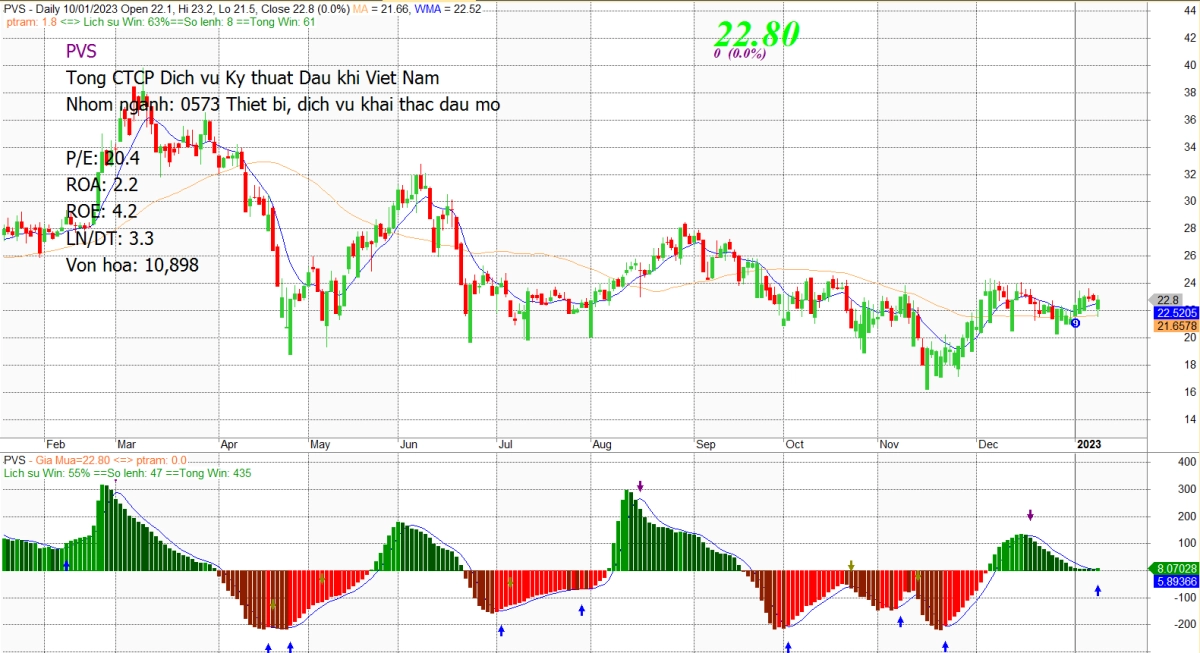Click the olive down arrow in October histogram
This screenshot has height=653, width=1200.
[850, 566]
